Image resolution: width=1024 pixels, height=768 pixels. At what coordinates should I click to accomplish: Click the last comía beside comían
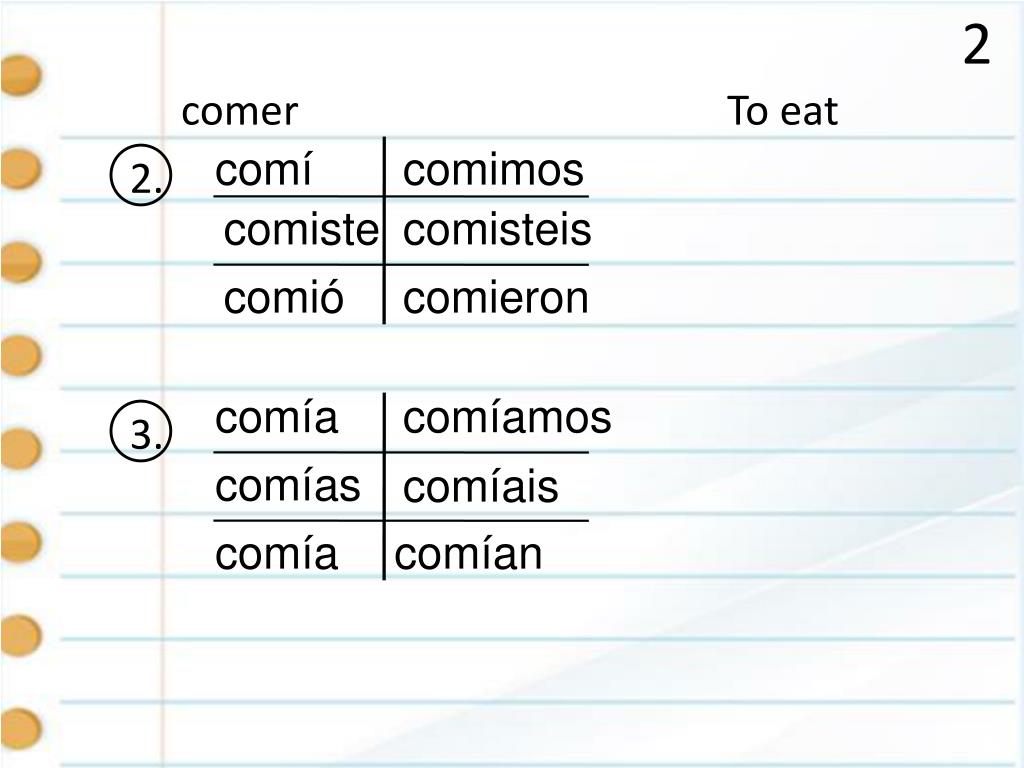pyautogui.click(x=276, y=554)
